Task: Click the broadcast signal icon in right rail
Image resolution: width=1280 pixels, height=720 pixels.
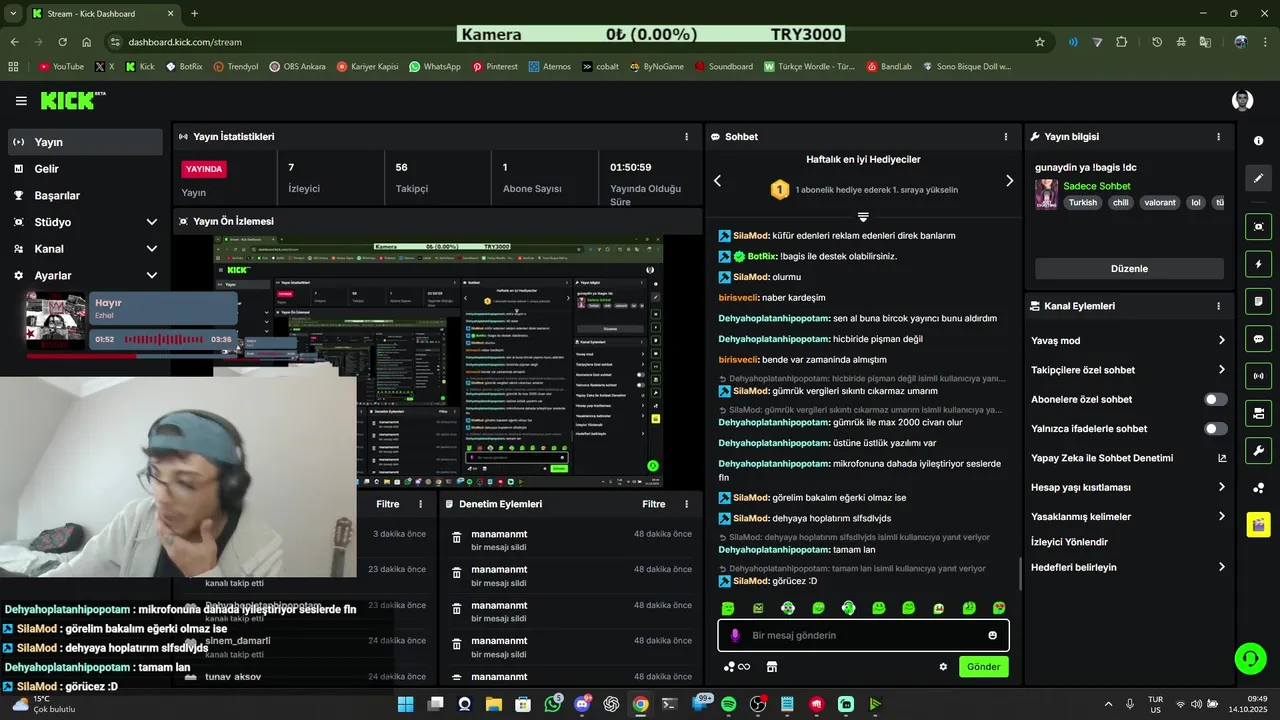Action: click(1259, 376)
